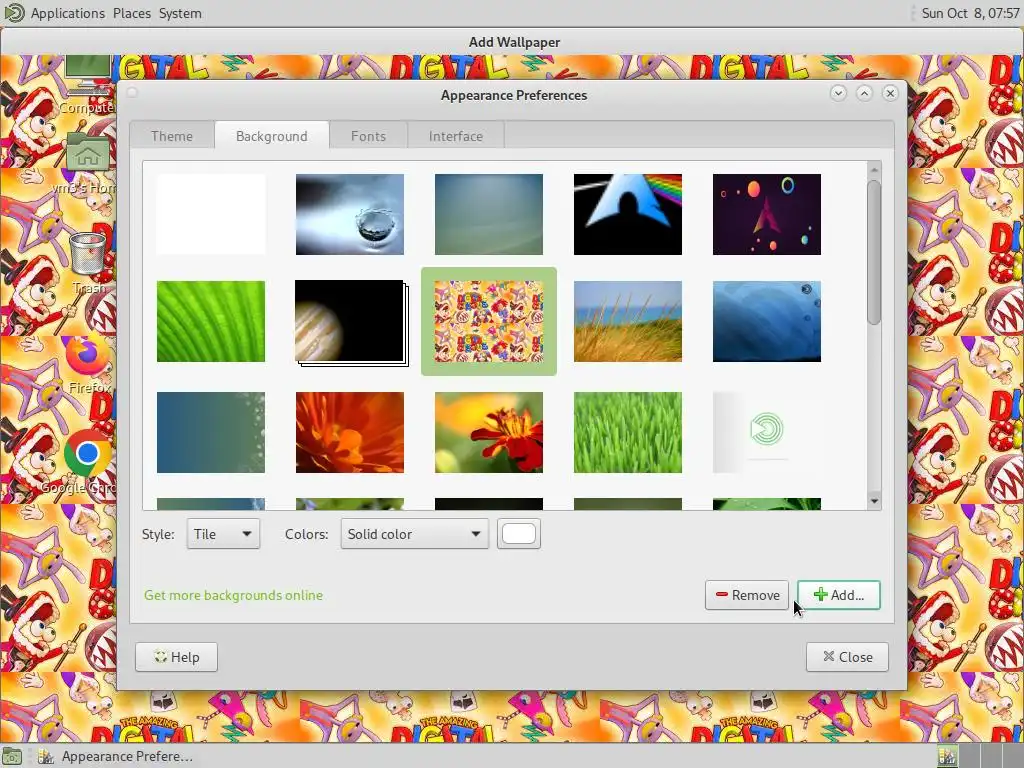Open the Applications menu

[x=67, y=13]
